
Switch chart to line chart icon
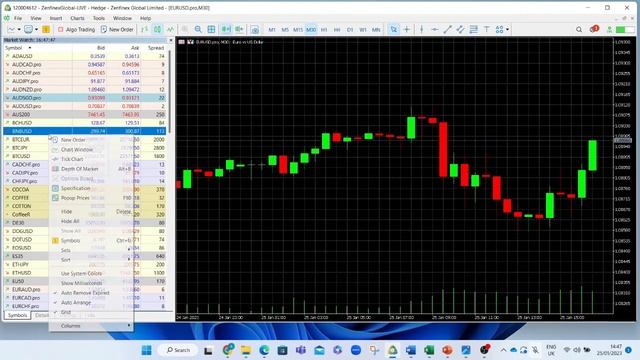(170, 29)
